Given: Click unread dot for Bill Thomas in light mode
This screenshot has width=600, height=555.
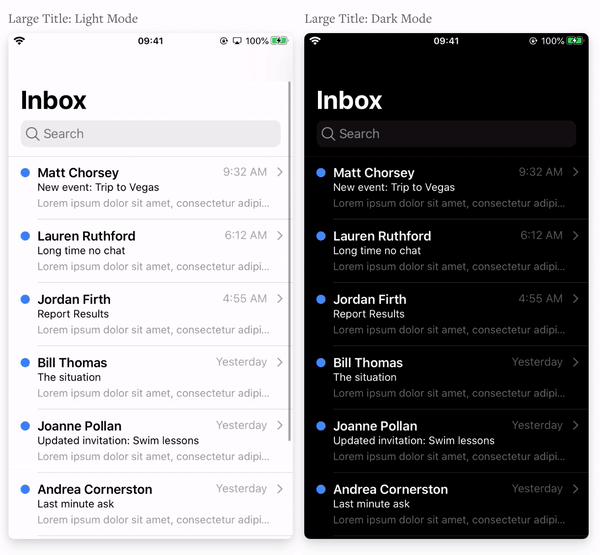Looking at the screenshot, I should pyautogui.click(x=25, y=362).
